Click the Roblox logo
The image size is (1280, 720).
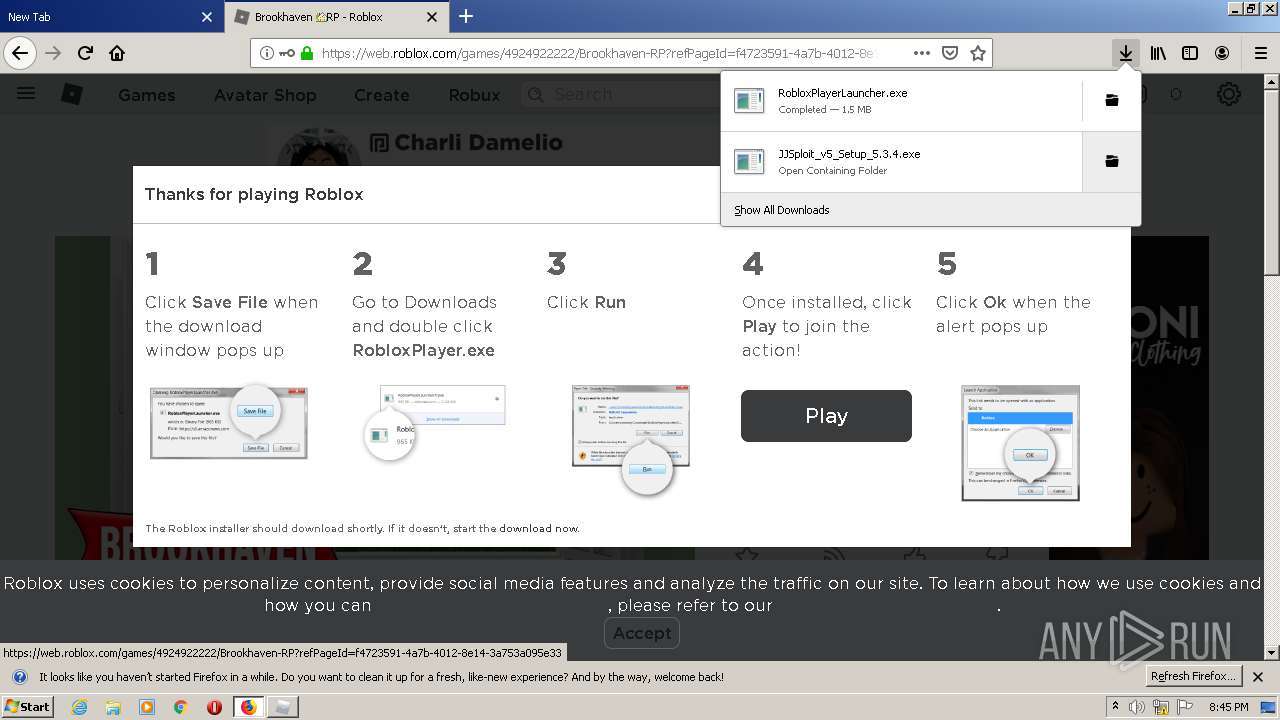click(x=72, y=94)
